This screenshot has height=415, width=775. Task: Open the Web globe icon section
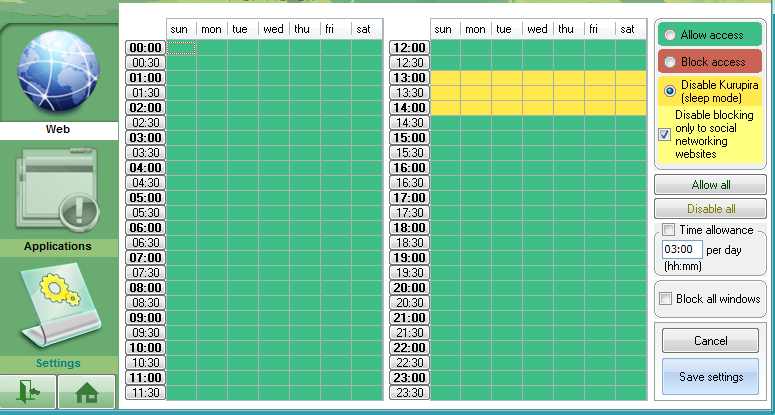click(58, 70)
